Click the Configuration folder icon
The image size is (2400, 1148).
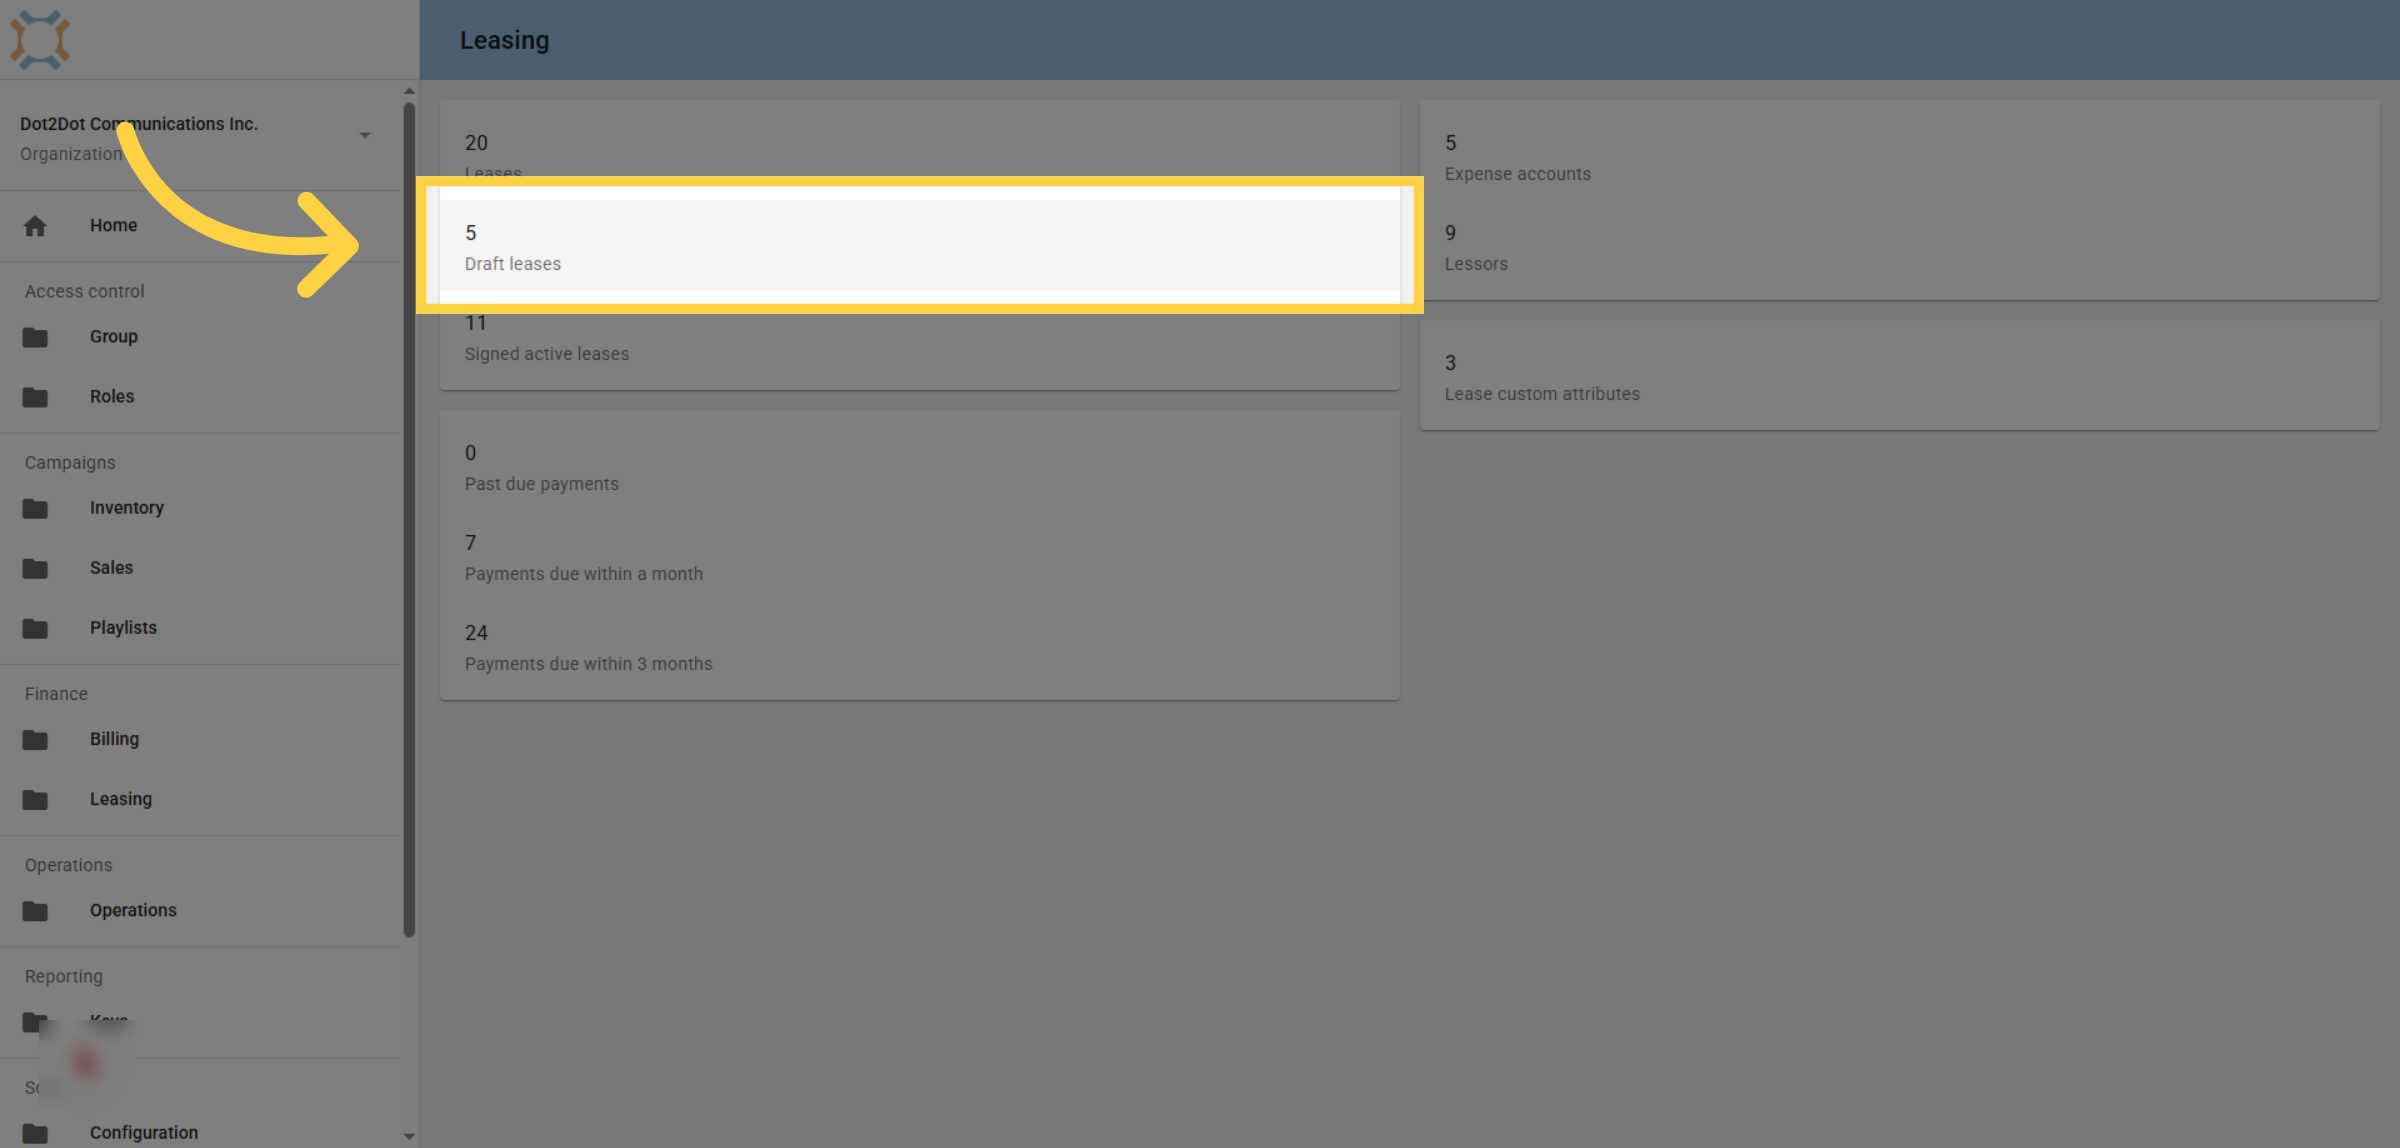click(35, 1132)
